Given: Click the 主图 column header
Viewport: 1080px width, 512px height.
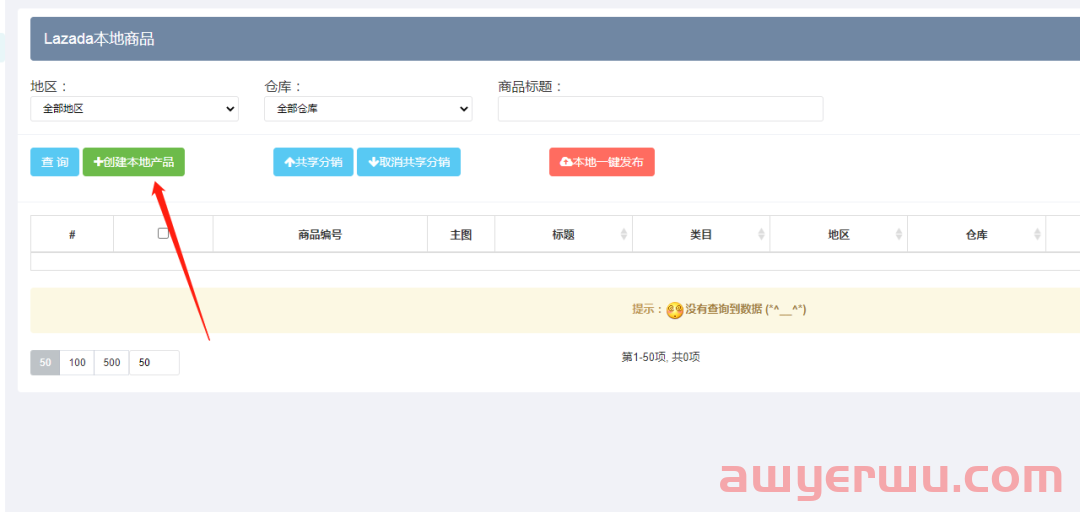Looking at the screenshot, I should [461, 235].
